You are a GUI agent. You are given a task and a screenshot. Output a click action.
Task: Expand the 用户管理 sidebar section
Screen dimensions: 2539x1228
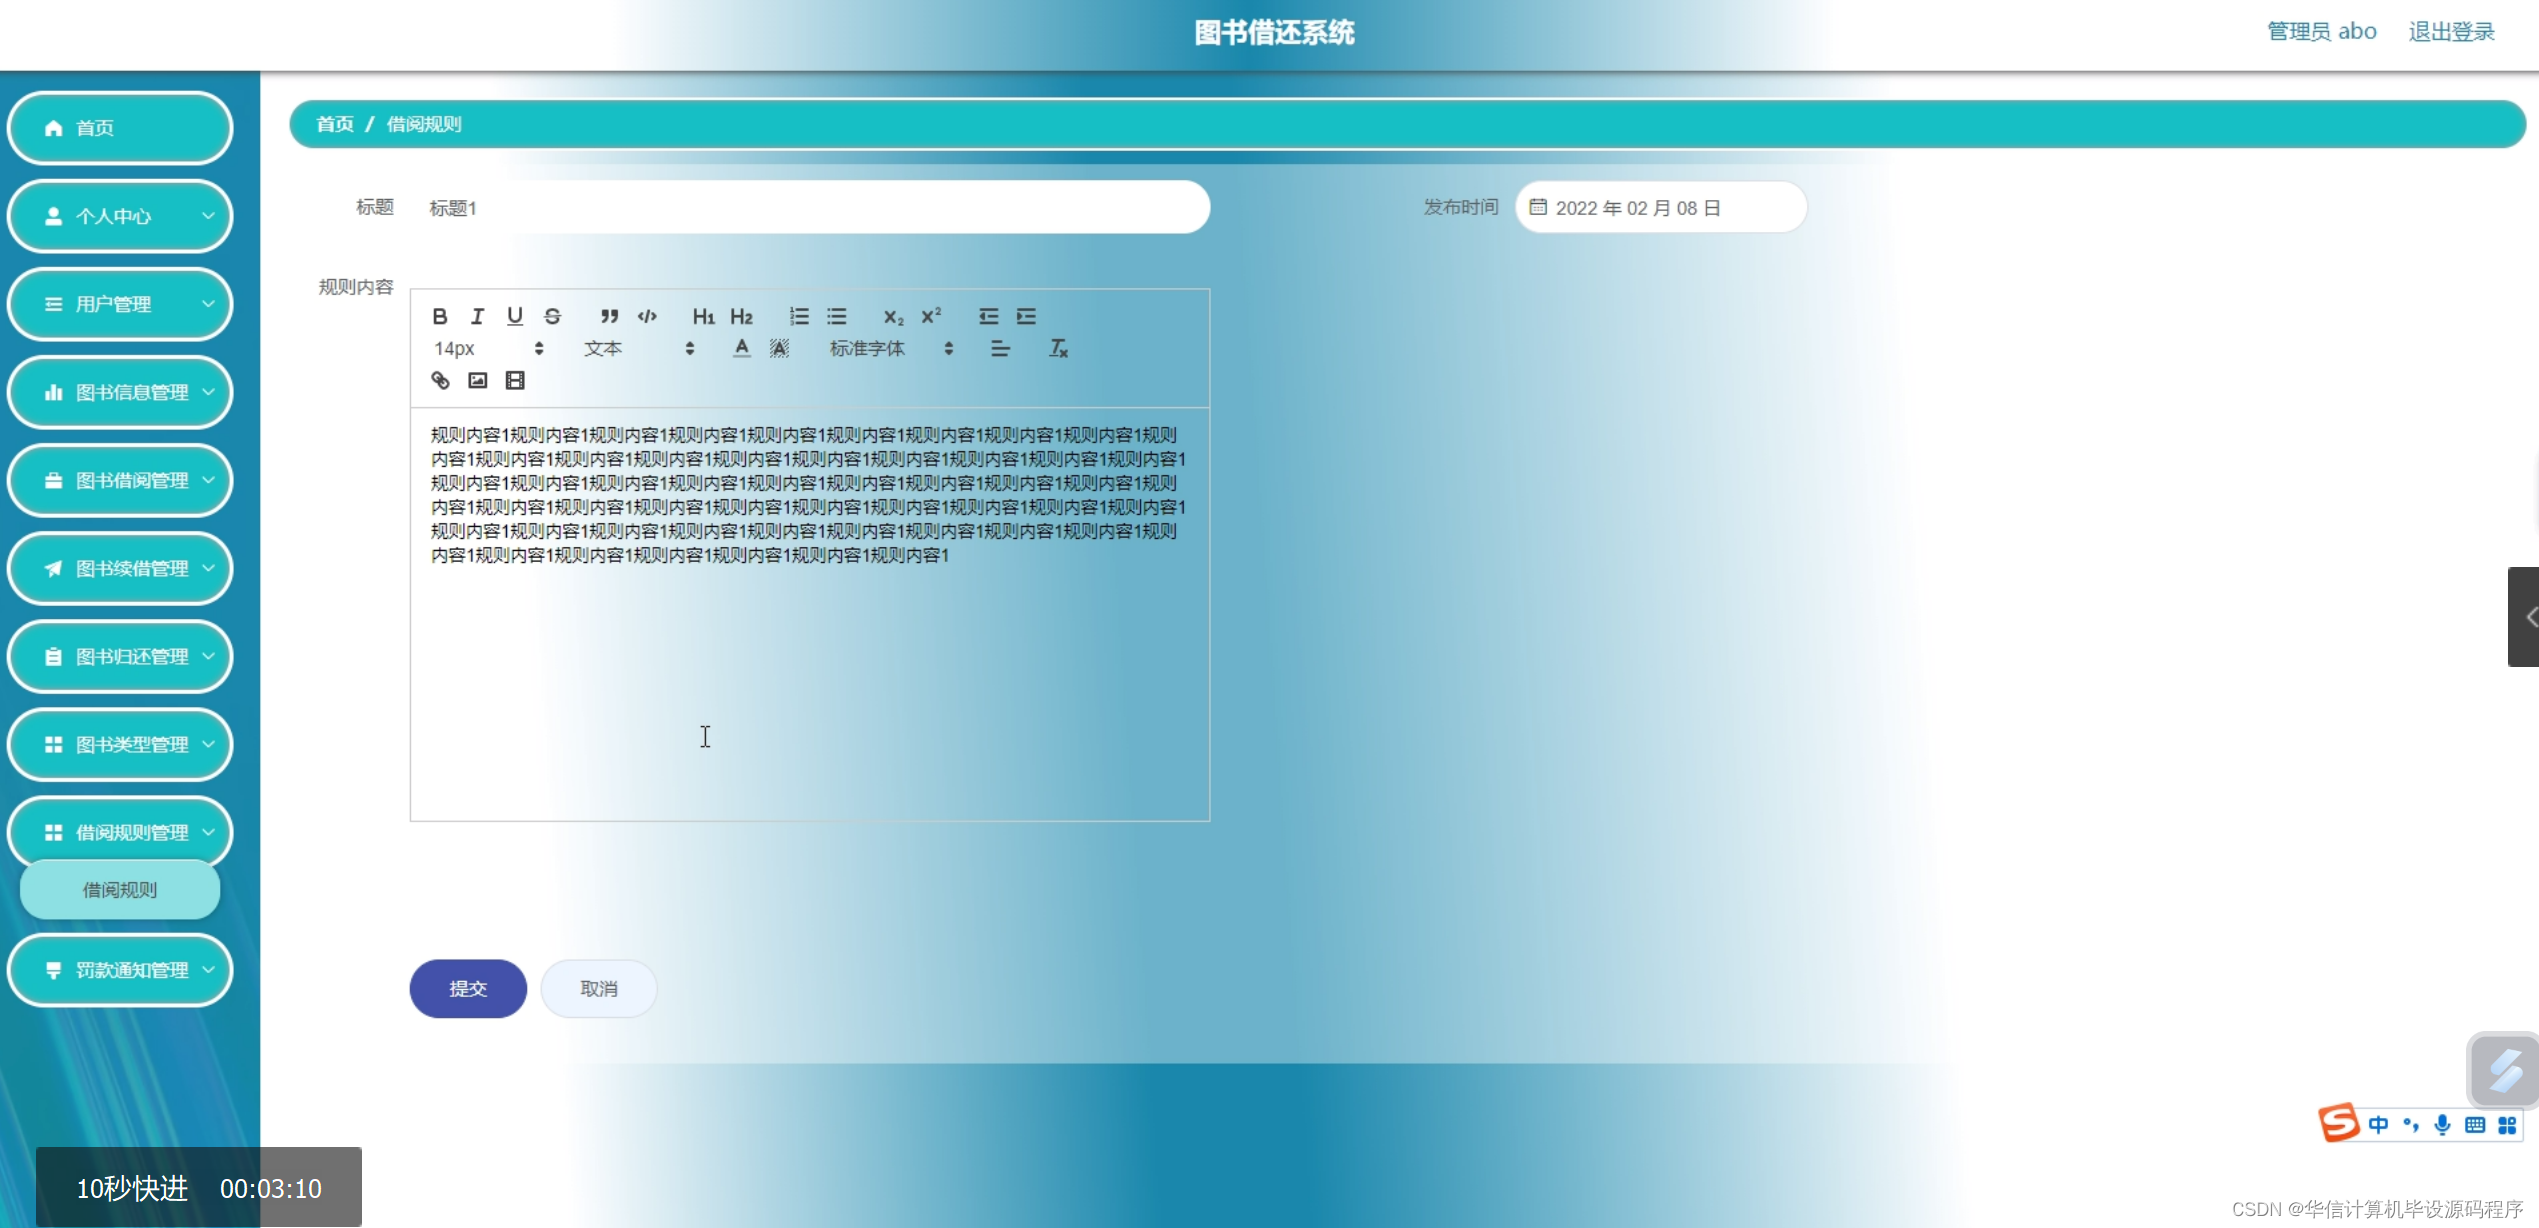pos(120,304)
